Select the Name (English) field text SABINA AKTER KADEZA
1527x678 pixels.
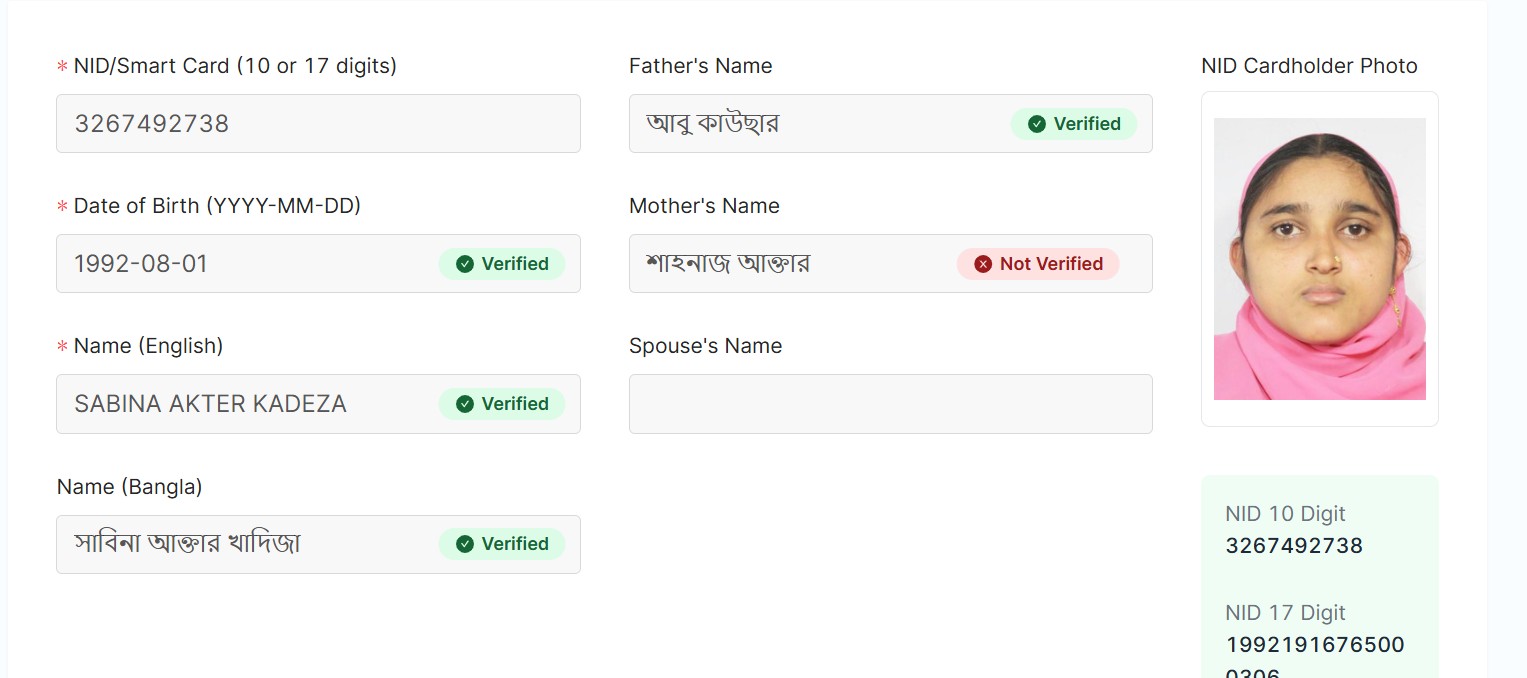(x=210, y=404)
